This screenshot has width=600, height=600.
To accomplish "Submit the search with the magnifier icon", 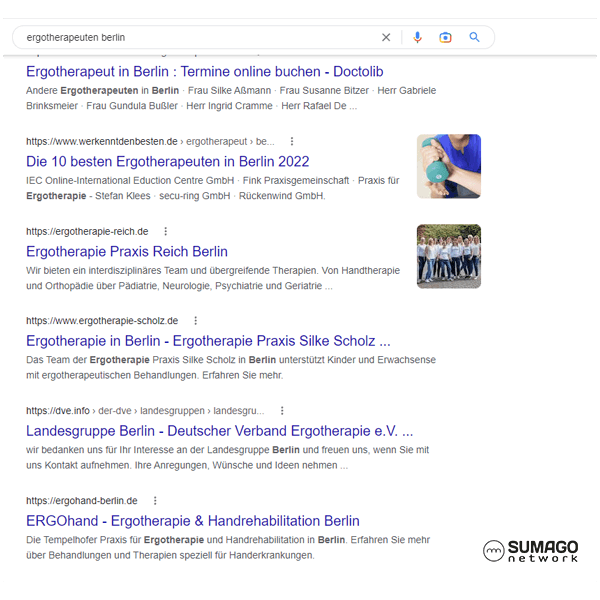I will (x=474, y=37).
